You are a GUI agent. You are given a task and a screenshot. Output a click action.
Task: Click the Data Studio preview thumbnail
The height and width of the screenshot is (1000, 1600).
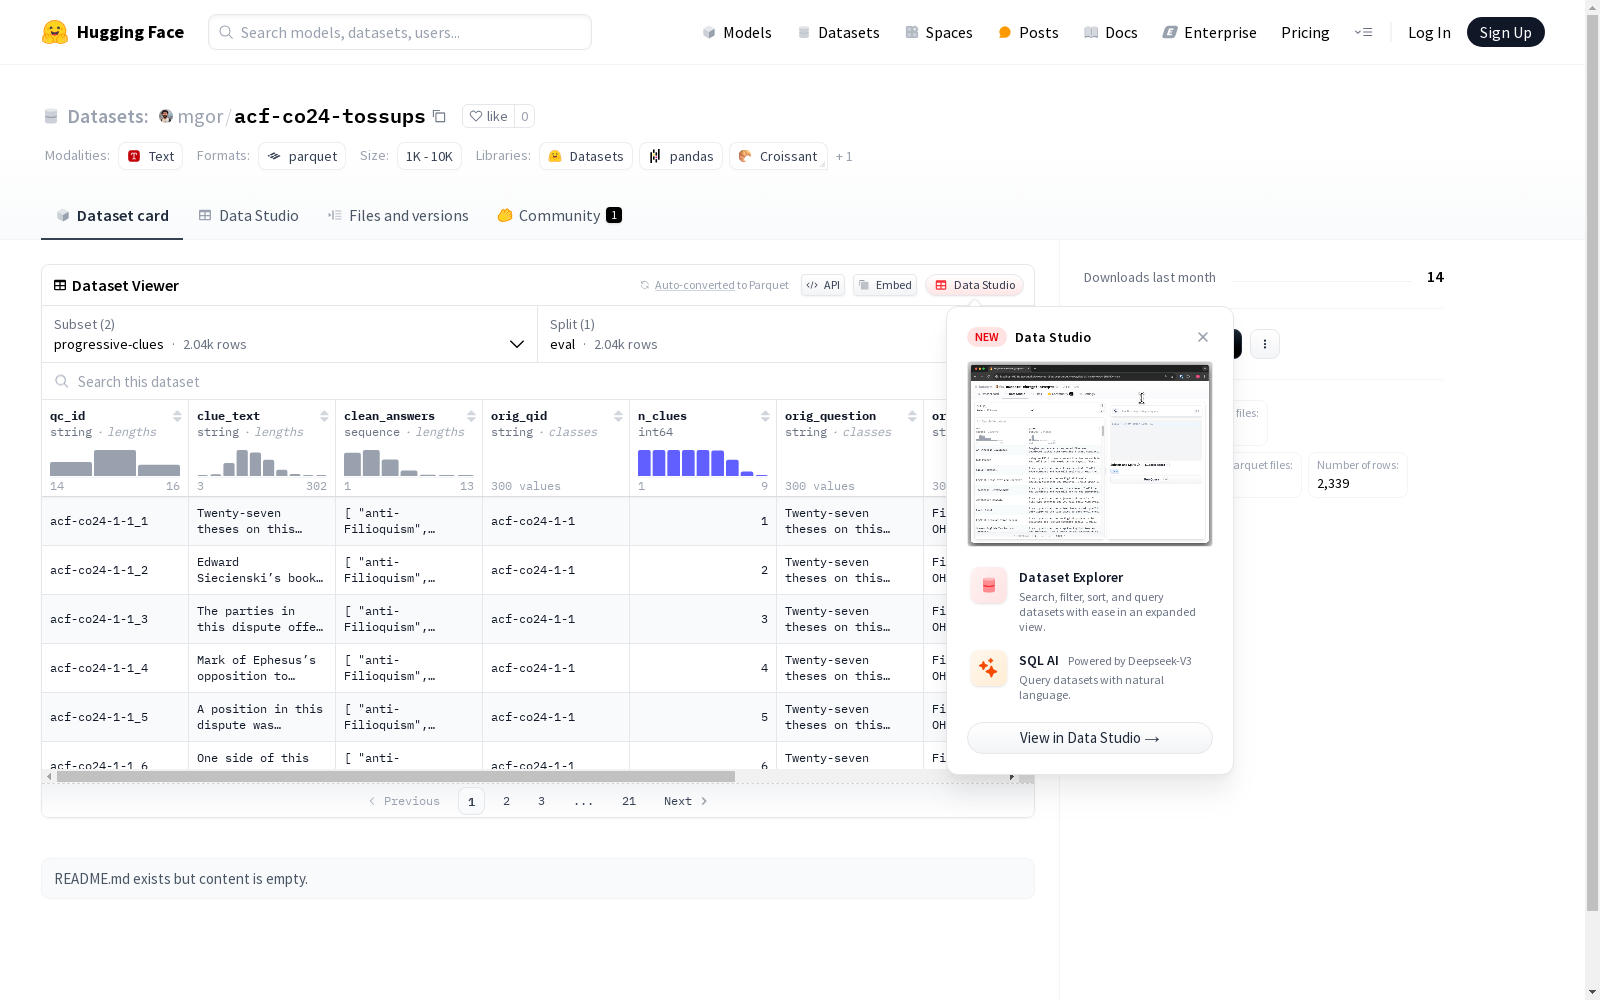(1090, 454)
